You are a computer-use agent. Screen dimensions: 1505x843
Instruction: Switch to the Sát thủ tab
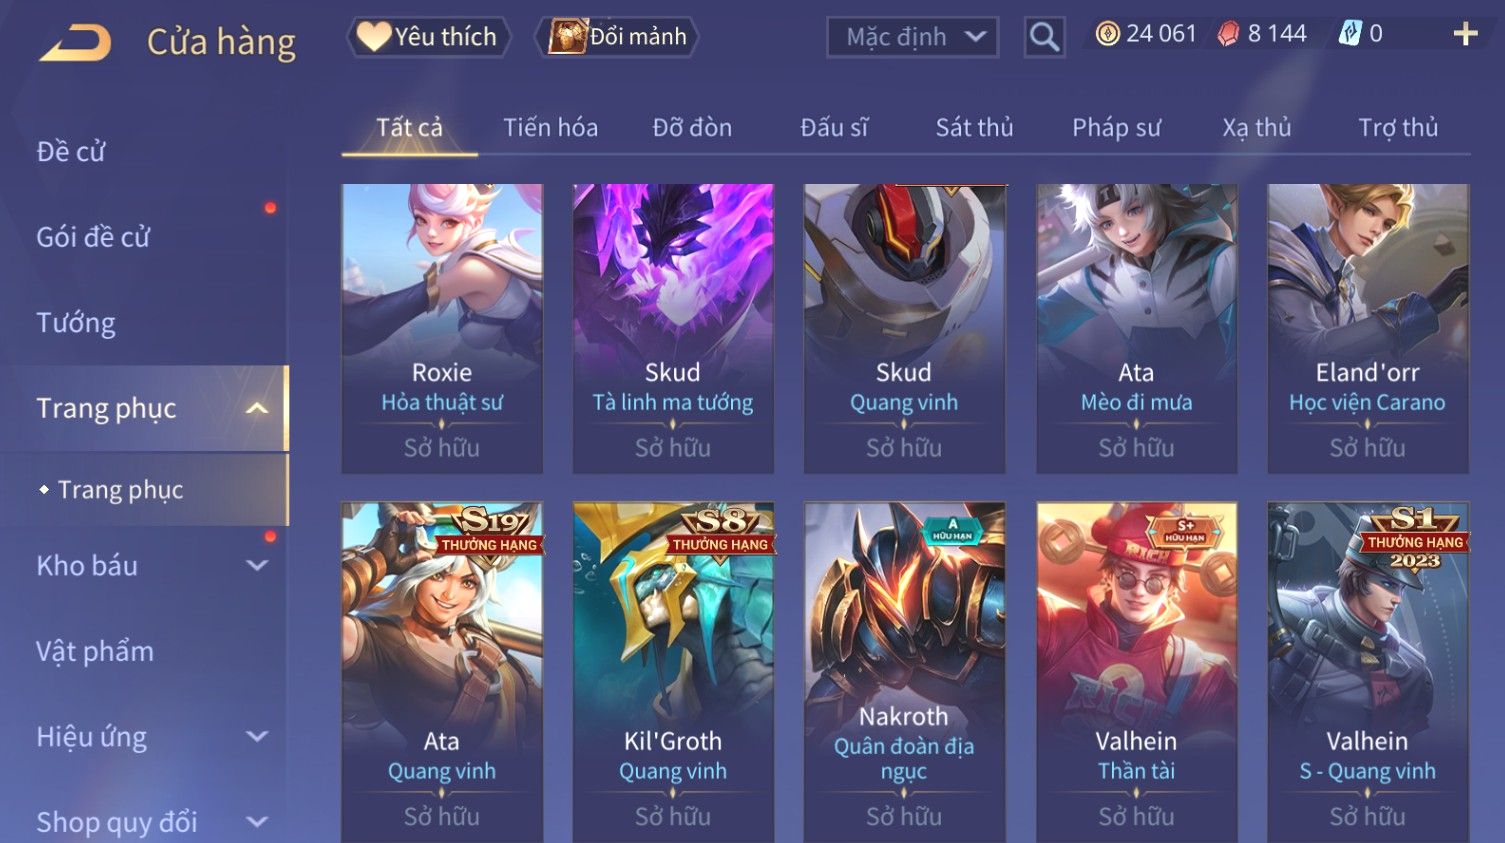[974, 128]
